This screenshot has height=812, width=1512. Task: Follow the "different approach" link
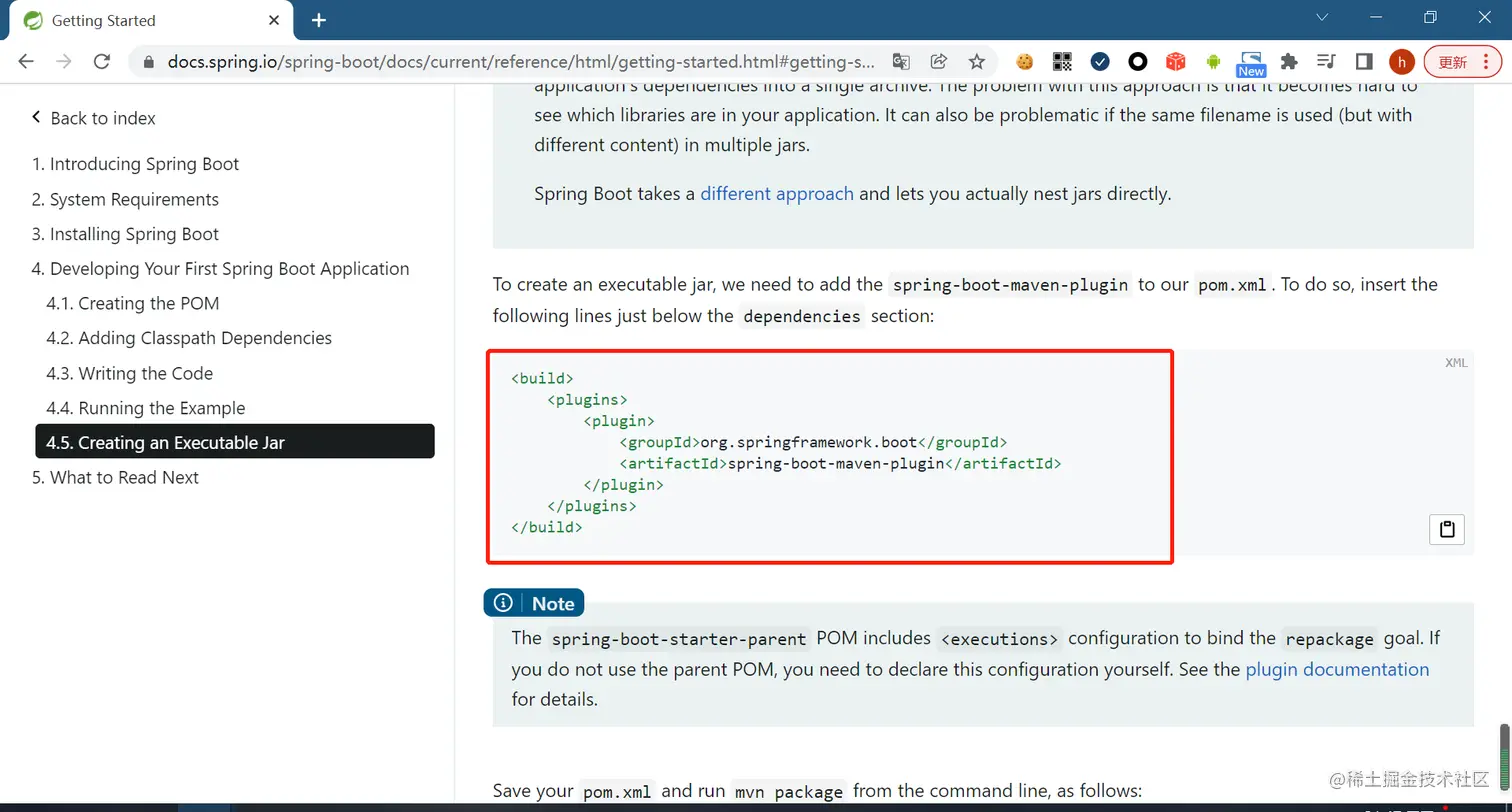[777, 194]
